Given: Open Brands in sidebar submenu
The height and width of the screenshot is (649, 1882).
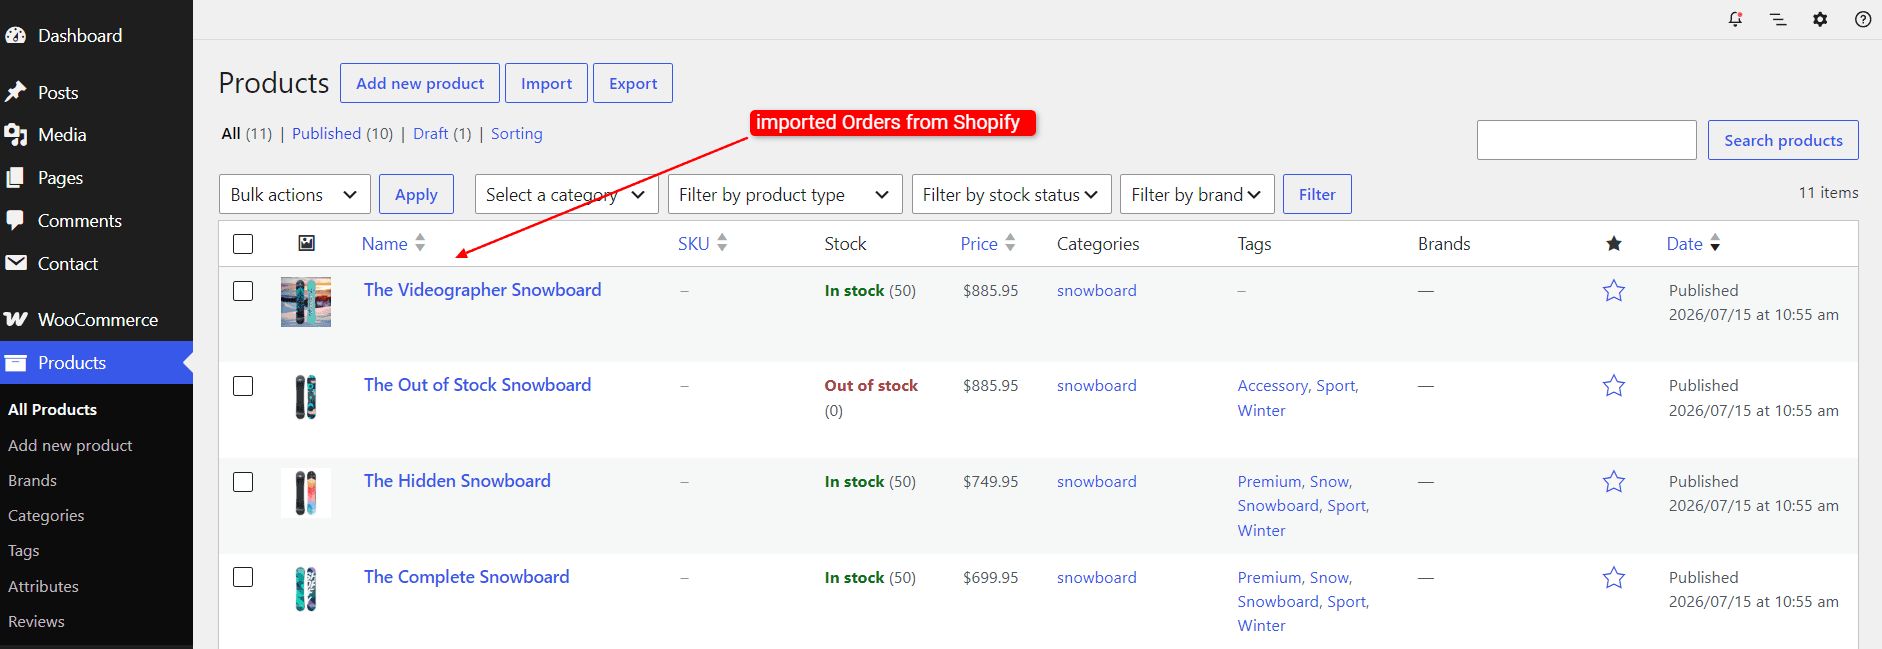Looking at the screenshot, I should click(32, 480).
